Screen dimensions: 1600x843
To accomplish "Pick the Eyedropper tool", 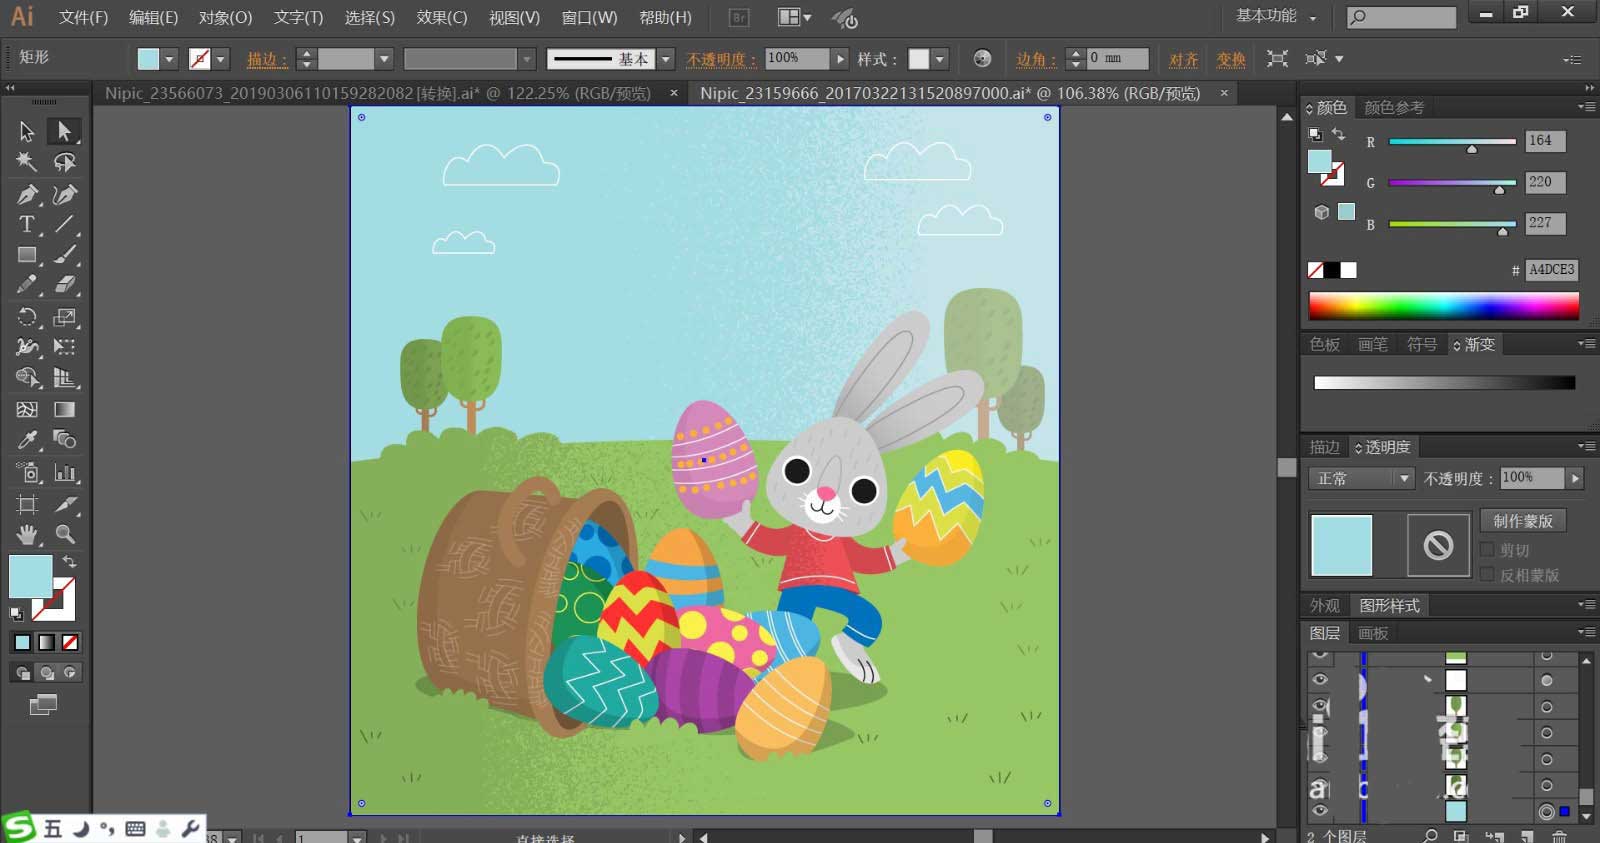I will click(27, 440).
